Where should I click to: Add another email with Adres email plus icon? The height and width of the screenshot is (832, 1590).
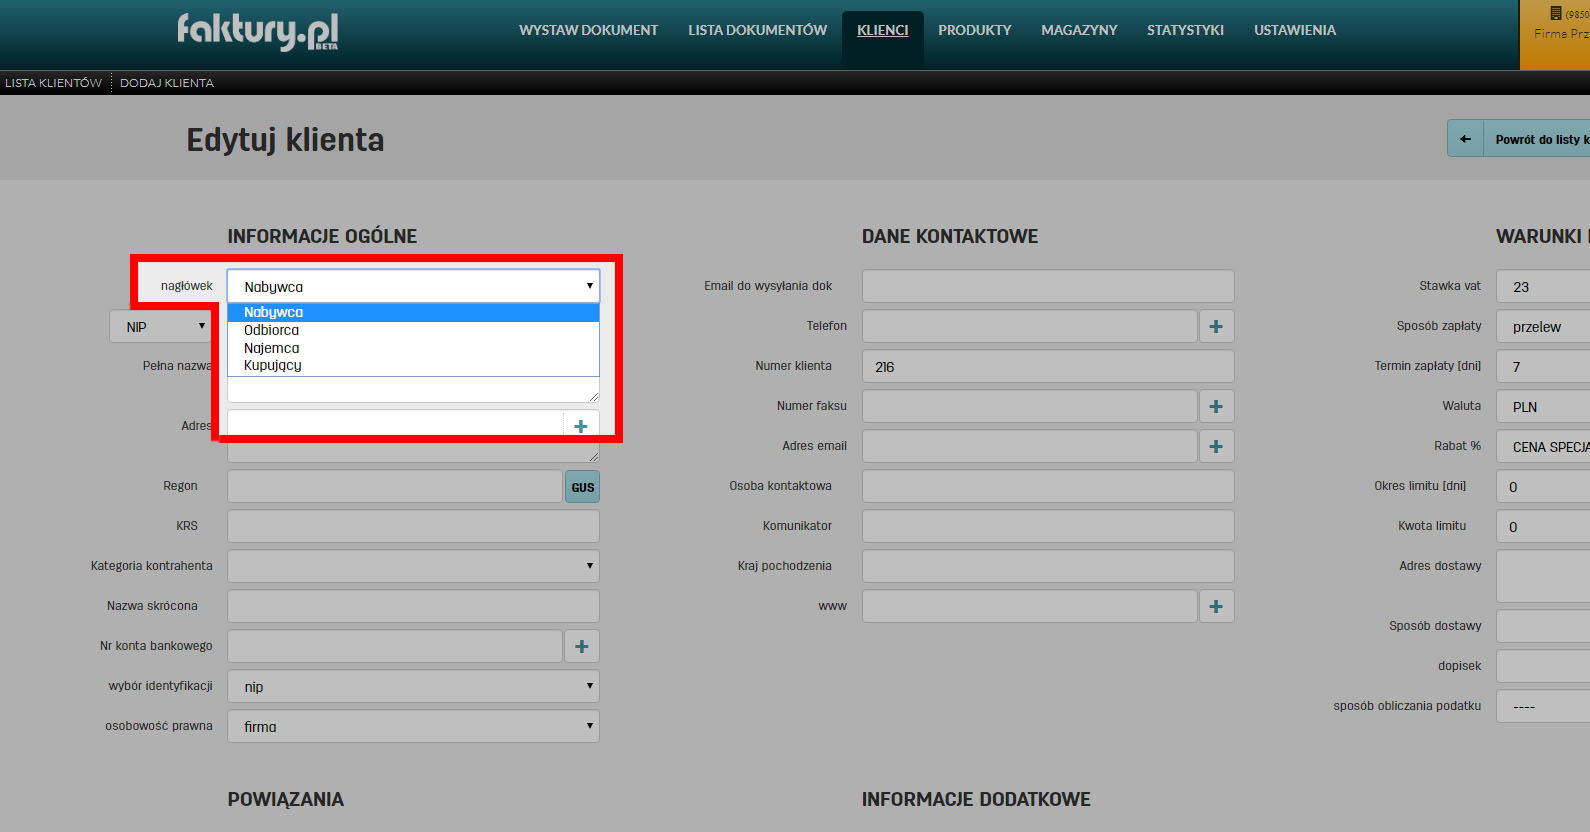tap(1216, 446)
